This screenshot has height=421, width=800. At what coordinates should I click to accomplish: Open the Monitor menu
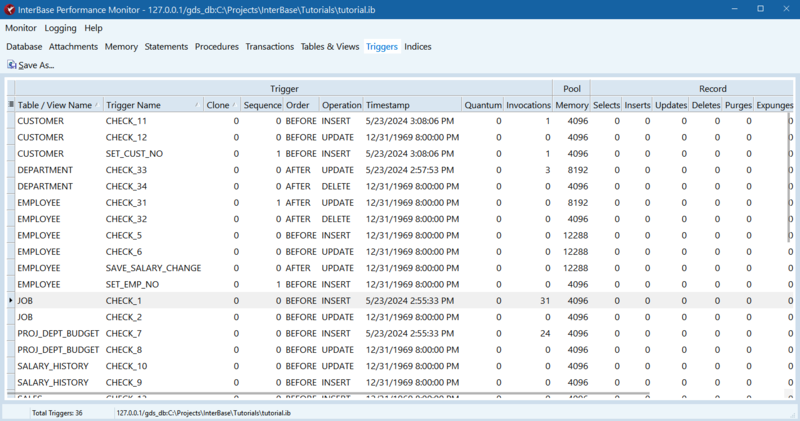[x=21, y=28]
